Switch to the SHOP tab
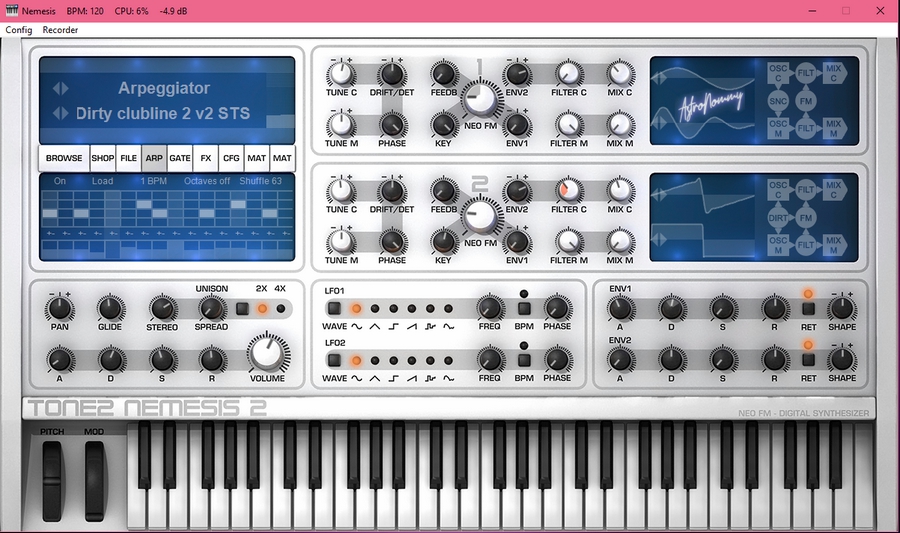Screen dimensions: 900x533 pyautogui.click(x=103, y=158)
